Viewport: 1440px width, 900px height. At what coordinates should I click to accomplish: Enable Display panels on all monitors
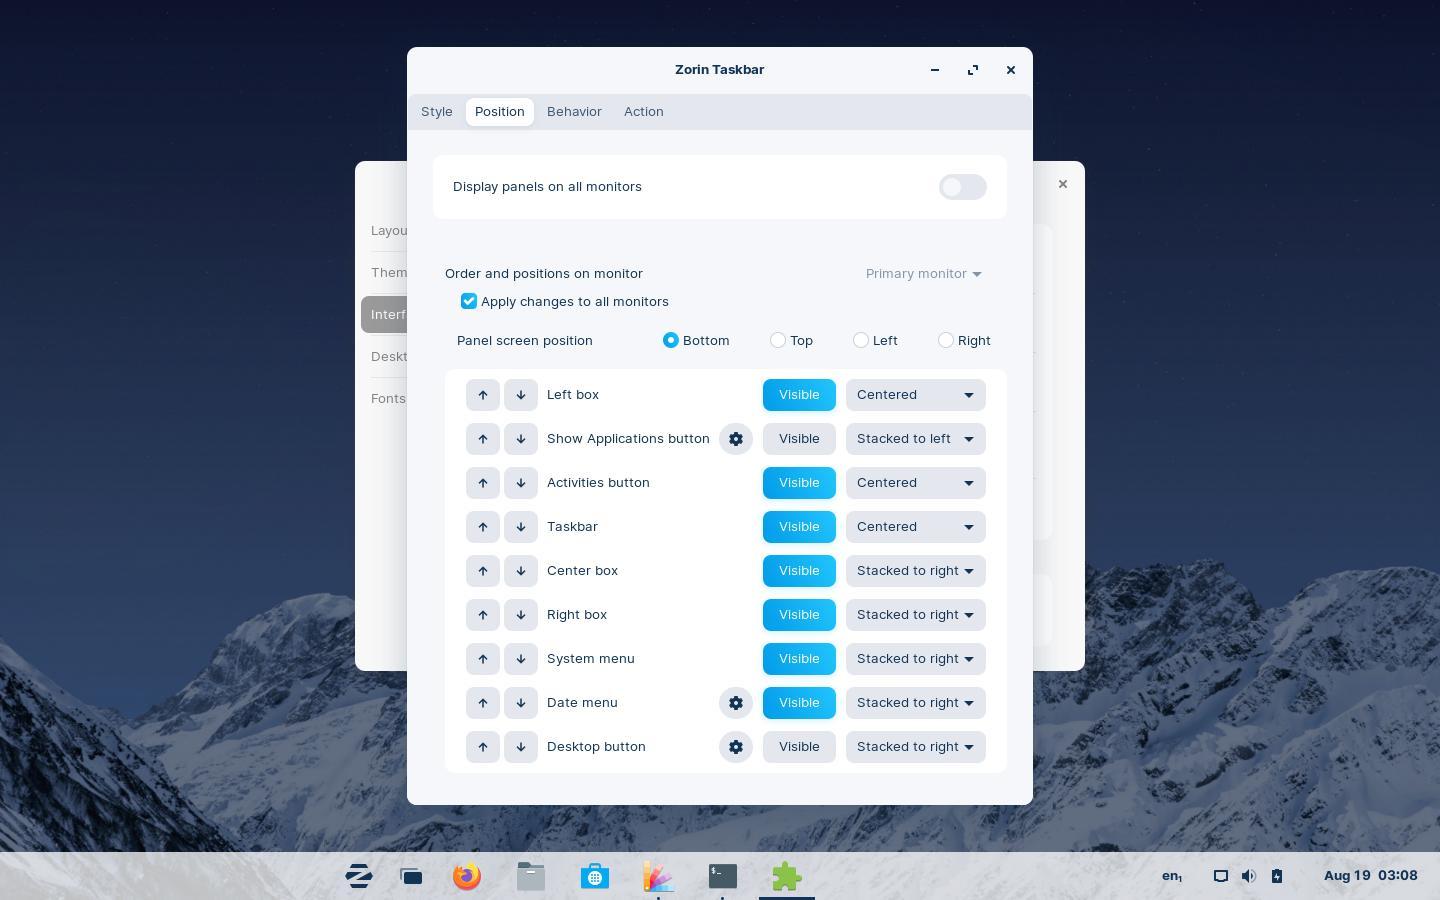pyautogui.click(x=962, y=187)
